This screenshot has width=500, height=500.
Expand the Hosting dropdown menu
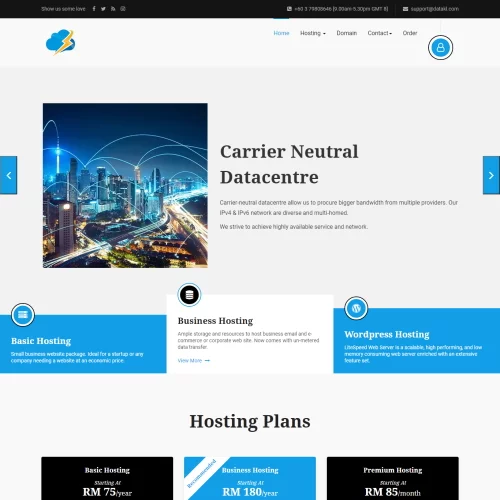313,33
